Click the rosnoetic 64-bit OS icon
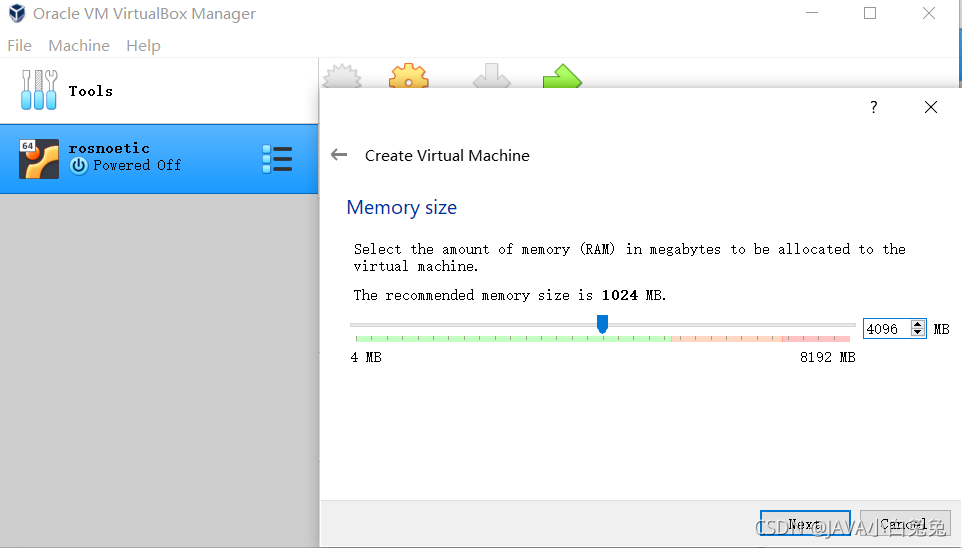This screenshot has width=962, height=548. [x=39, y=159]
